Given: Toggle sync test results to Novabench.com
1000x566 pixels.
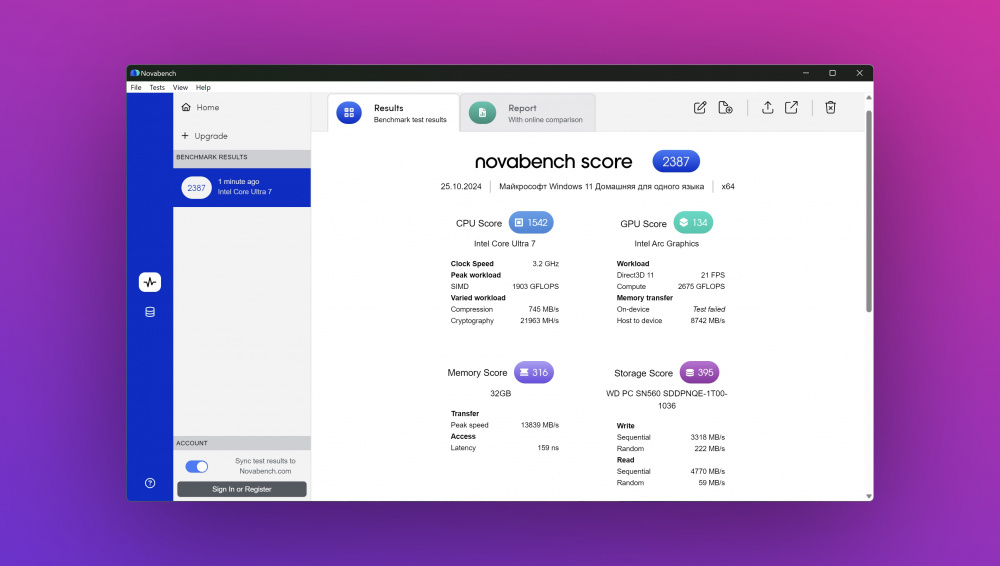Looking at the screenshot, I should coord(197,466).
